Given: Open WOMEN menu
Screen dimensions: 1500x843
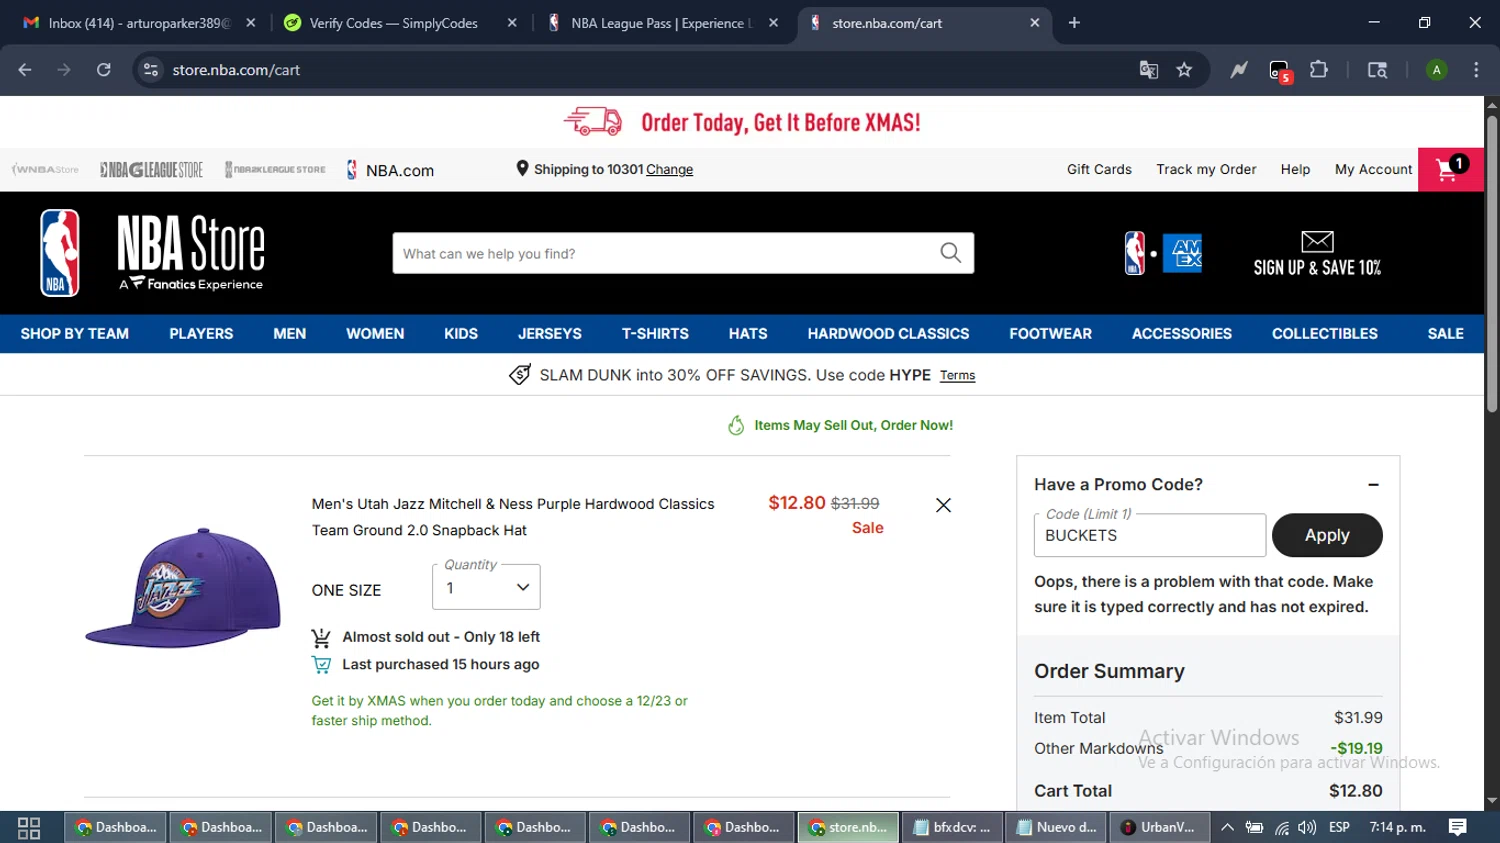Looking at the screenshot, I should pyautogui.click(x=375, y=334).
